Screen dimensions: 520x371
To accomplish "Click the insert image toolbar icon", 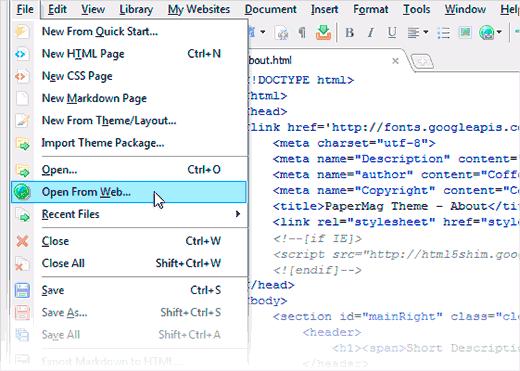I will (x=465, y=32).
